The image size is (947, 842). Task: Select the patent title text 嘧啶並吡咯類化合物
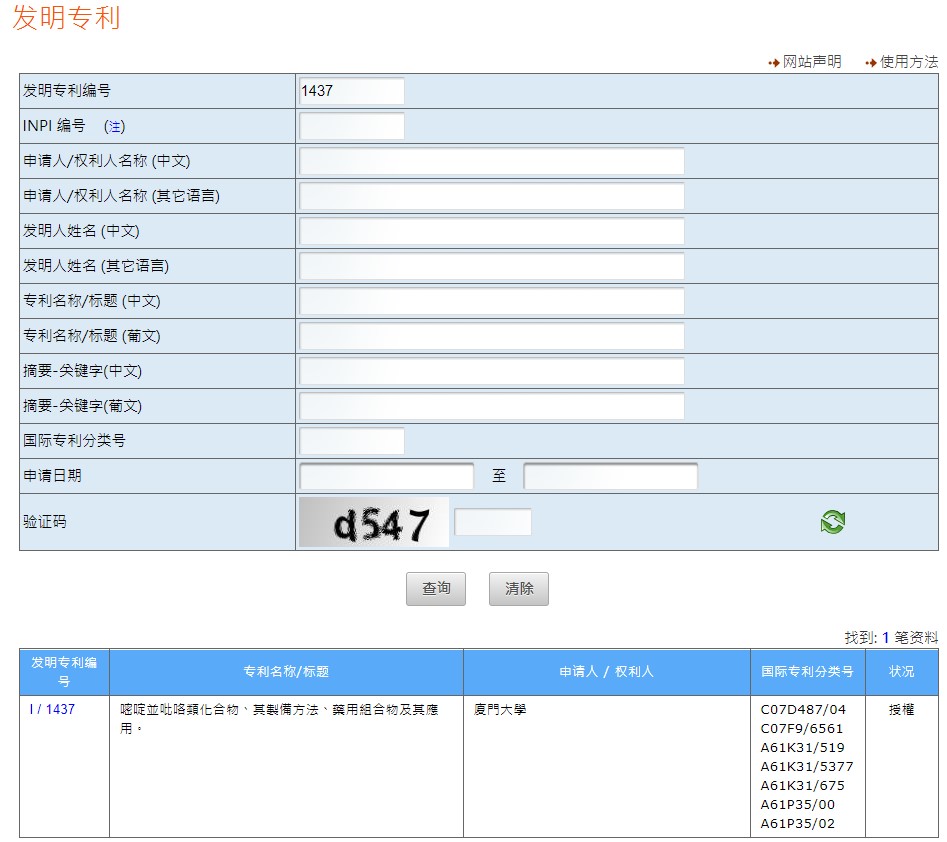pos(179,709)
